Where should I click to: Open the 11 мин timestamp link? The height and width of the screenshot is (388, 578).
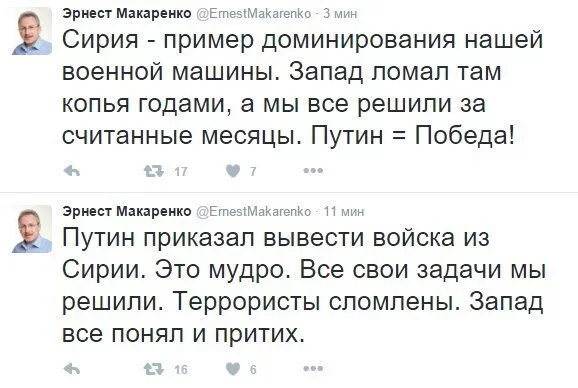tap(344, 212)
